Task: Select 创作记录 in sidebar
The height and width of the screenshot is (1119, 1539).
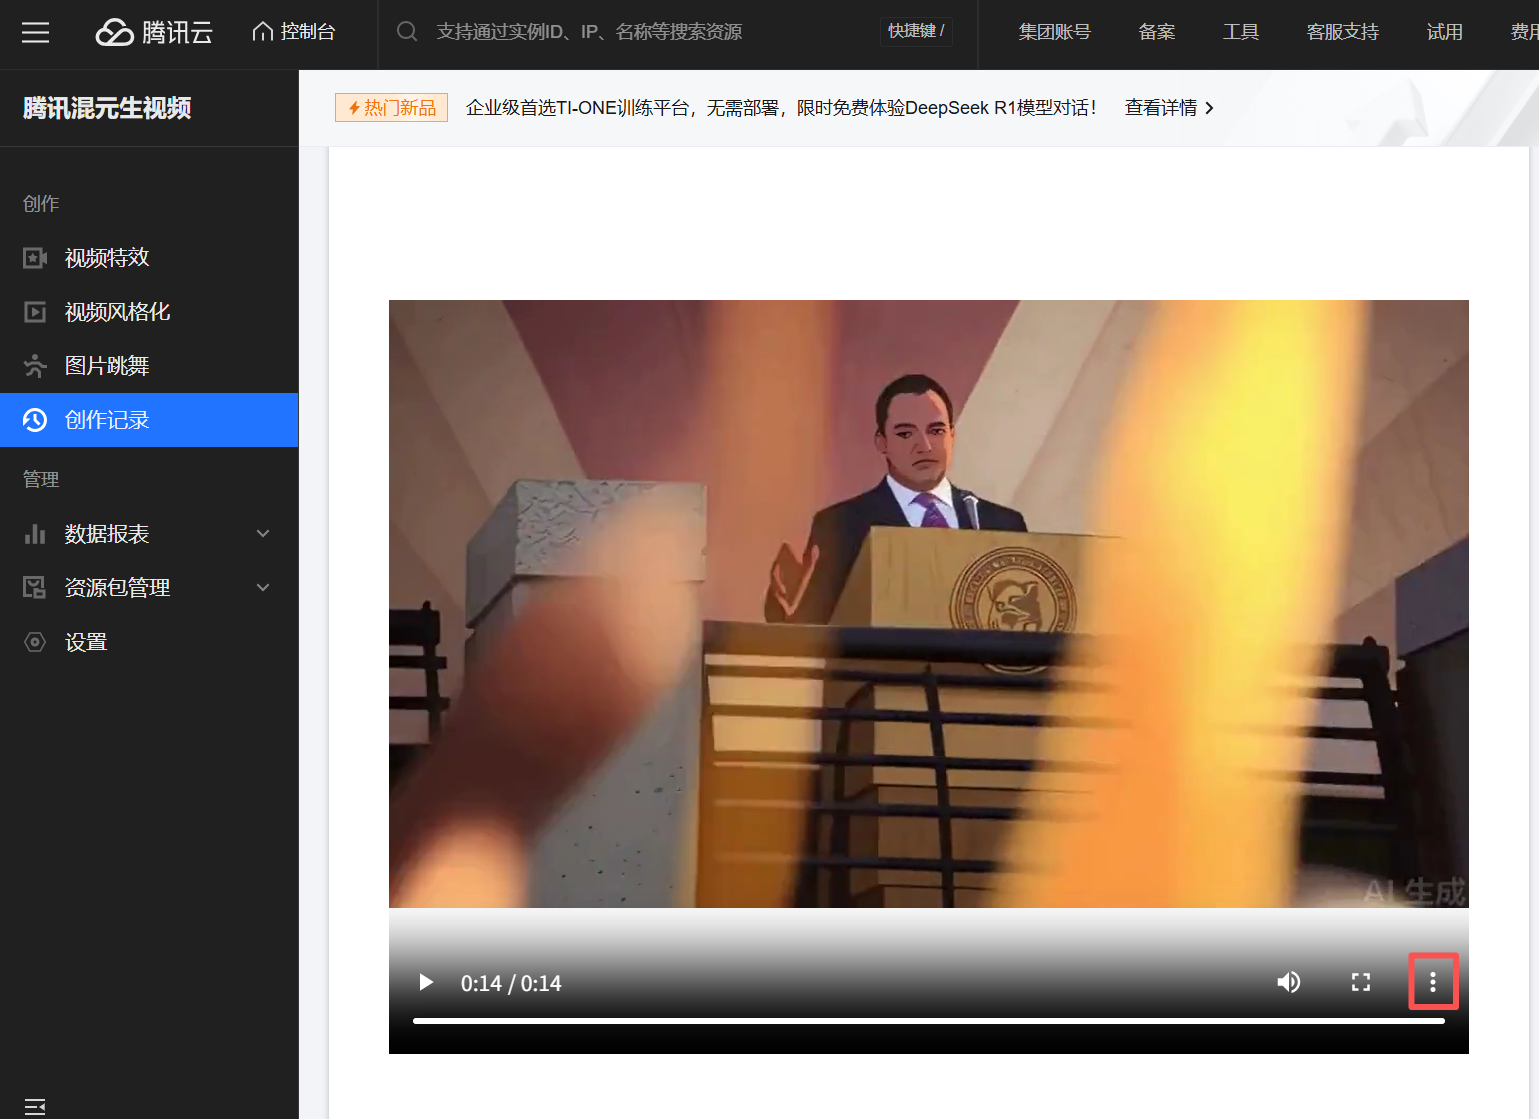Action: coord(149,420)
